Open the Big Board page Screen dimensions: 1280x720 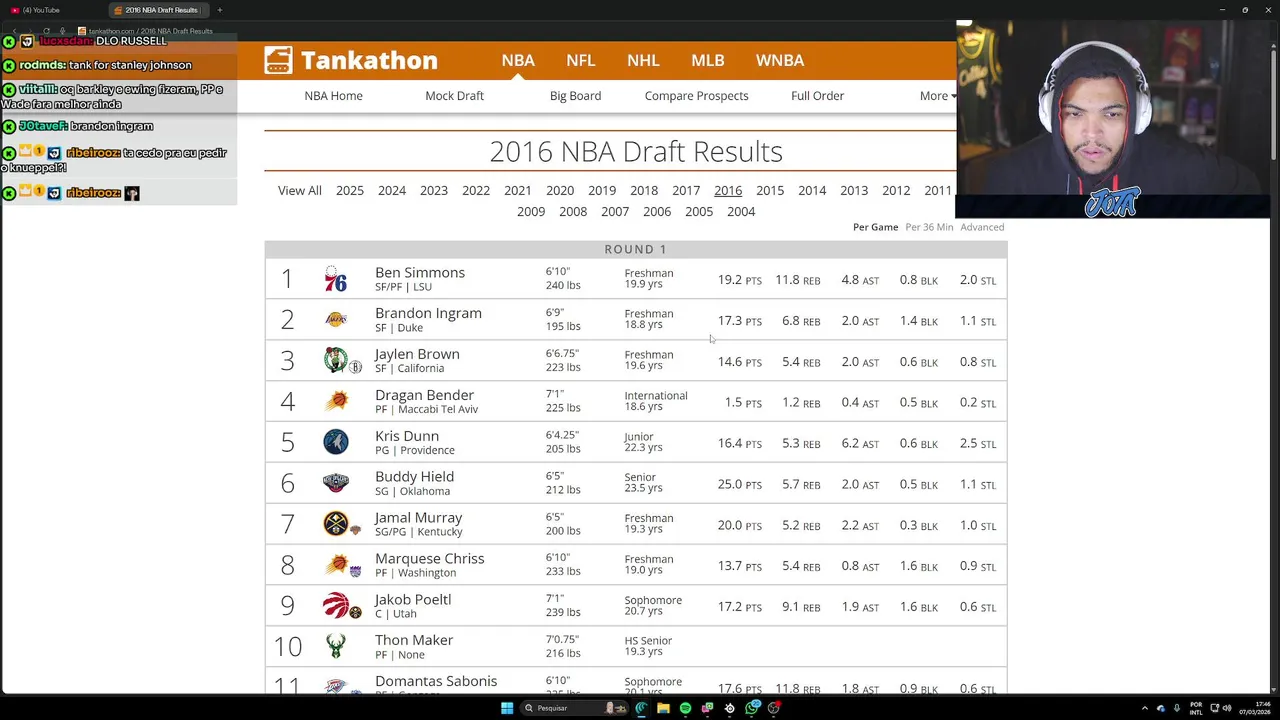tap(575, 96)
